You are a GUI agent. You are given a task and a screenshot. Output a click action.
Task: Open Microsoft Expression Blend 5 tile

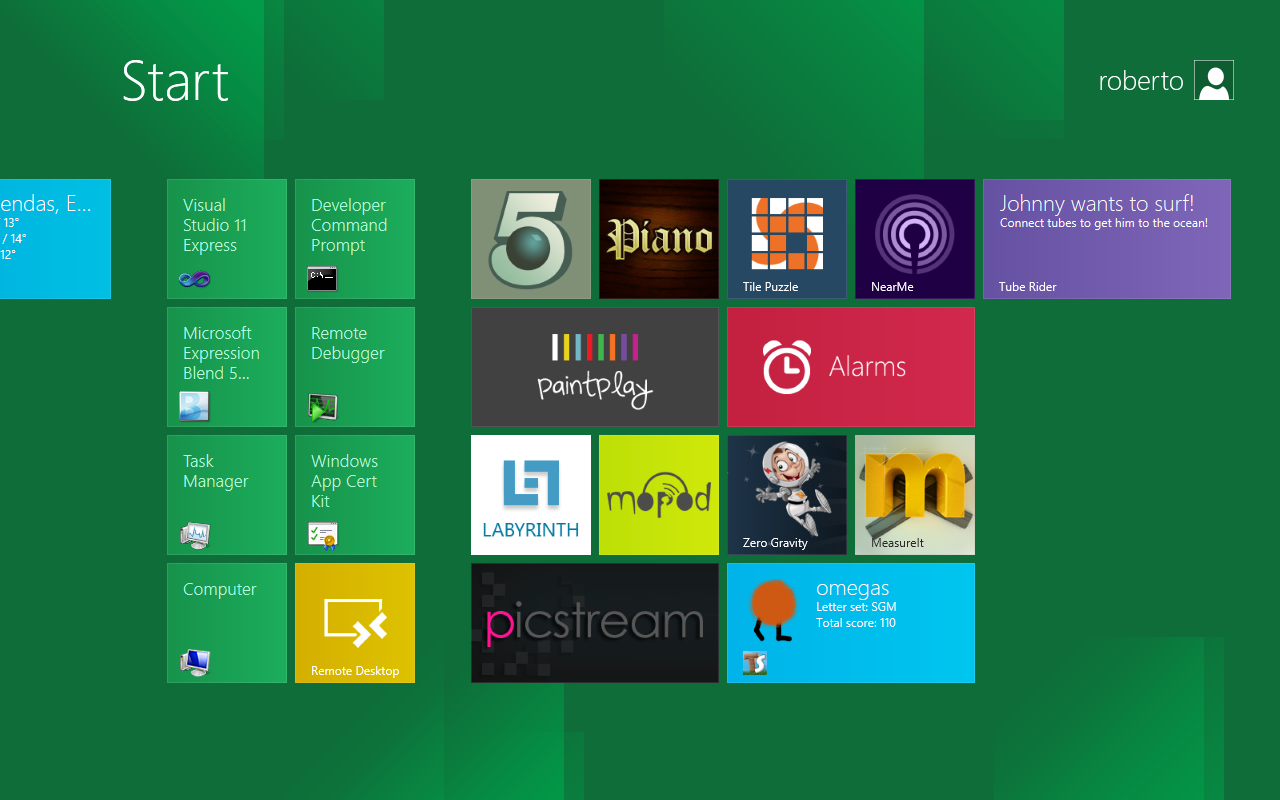click(227, 367)
